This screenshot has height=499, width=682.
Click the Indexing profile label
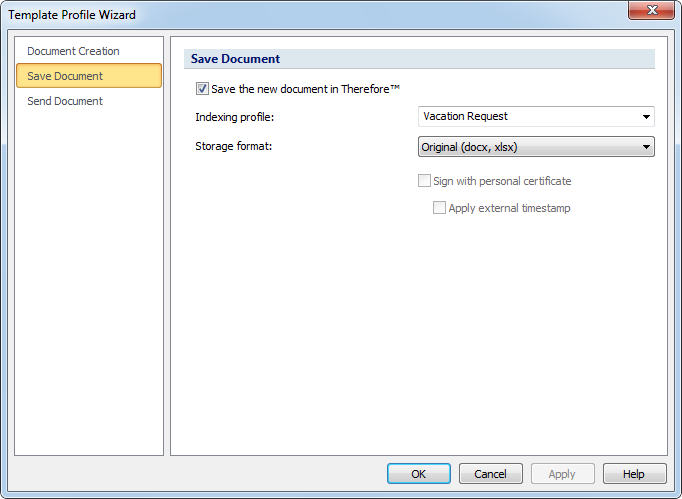pos(234,117)
